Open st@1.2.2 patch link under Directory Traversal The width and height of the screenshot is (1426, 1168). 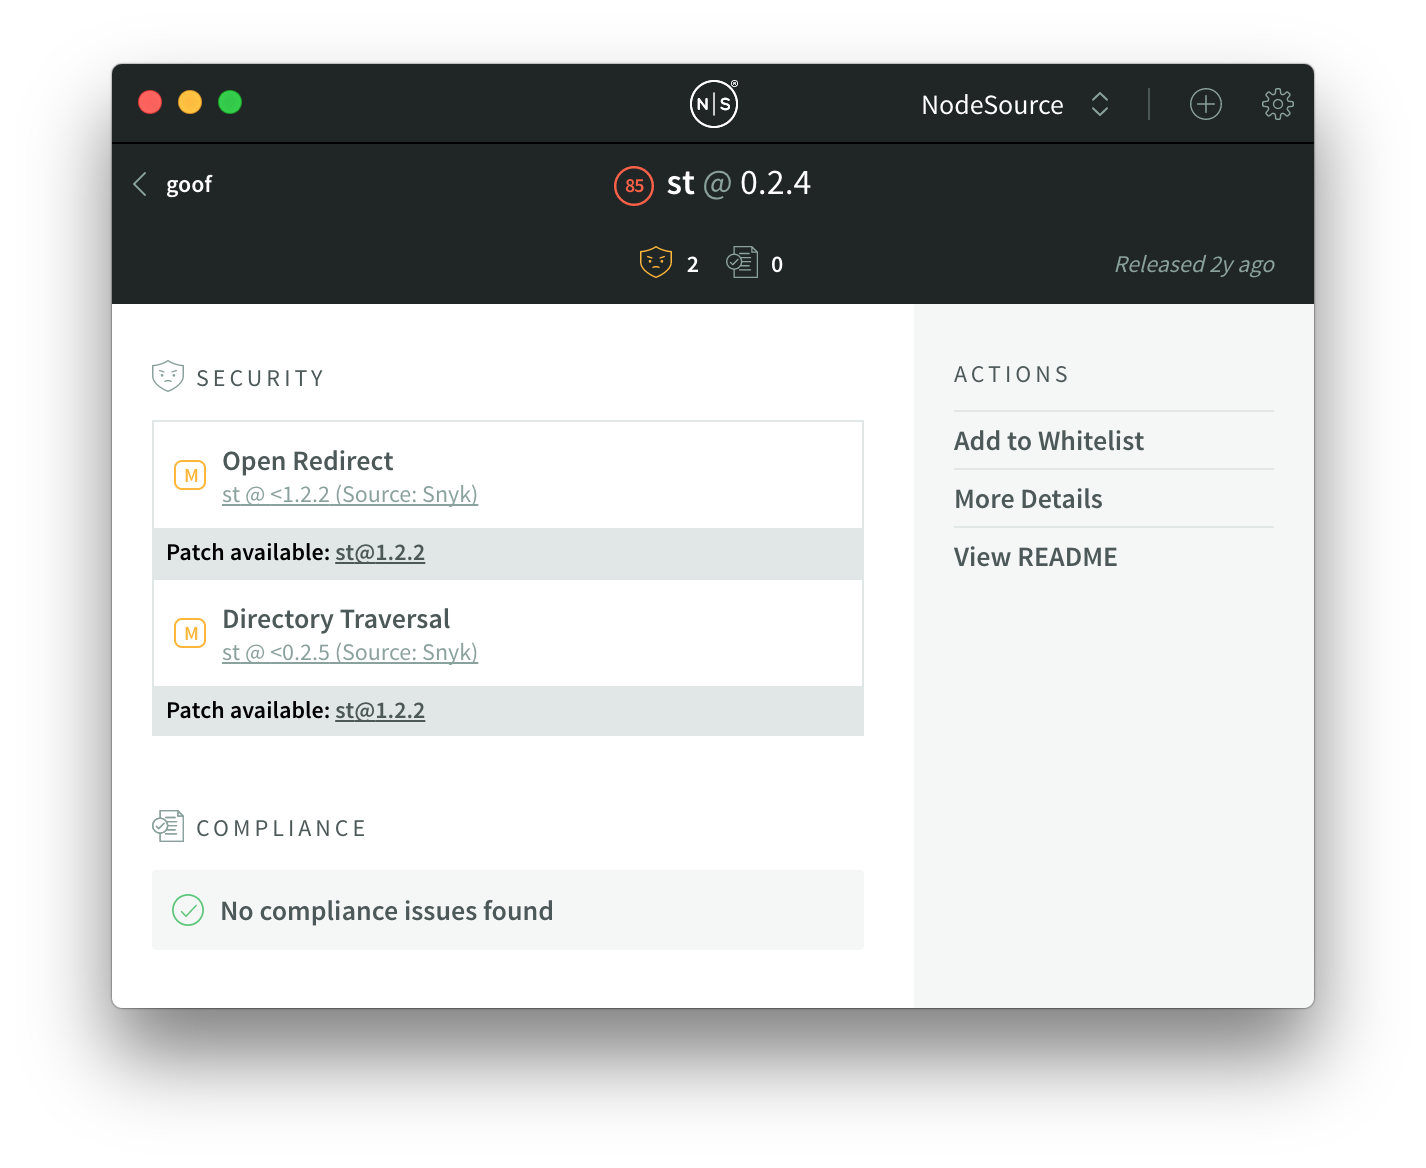380,711
